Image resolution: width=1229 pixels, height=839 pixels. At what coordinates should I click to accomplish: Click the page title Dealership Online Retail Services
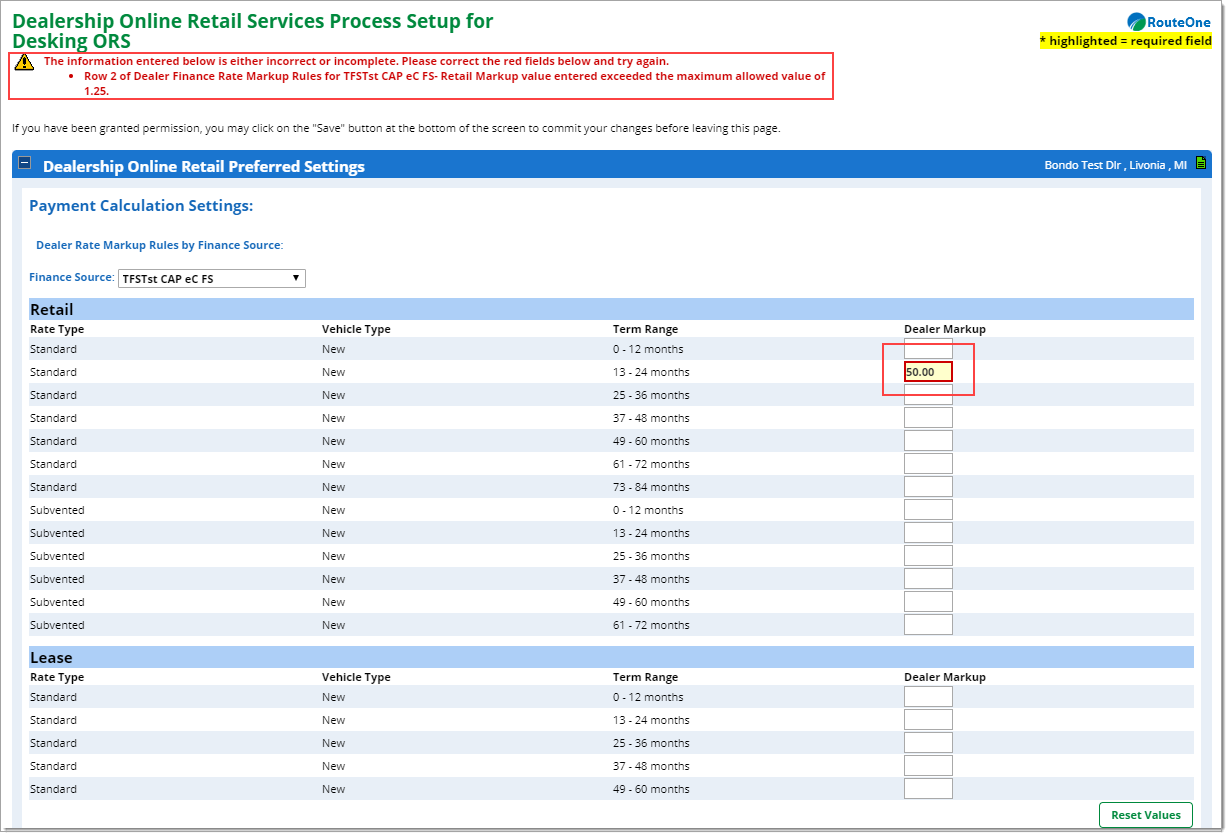pyautogui.click(x=252, y=30)
